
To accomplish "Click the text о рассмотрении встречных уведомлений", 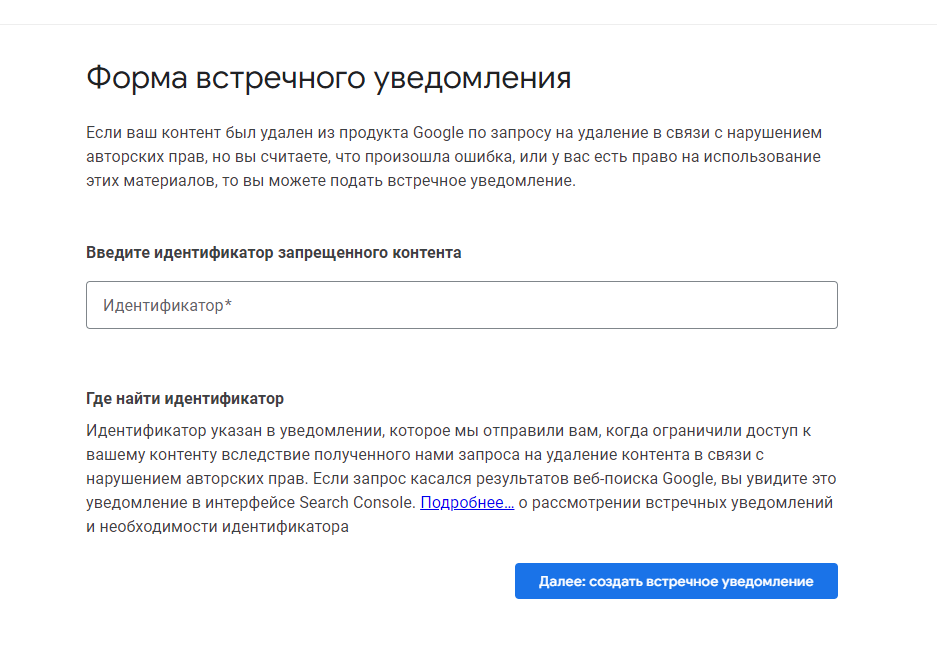I will 675,503.
